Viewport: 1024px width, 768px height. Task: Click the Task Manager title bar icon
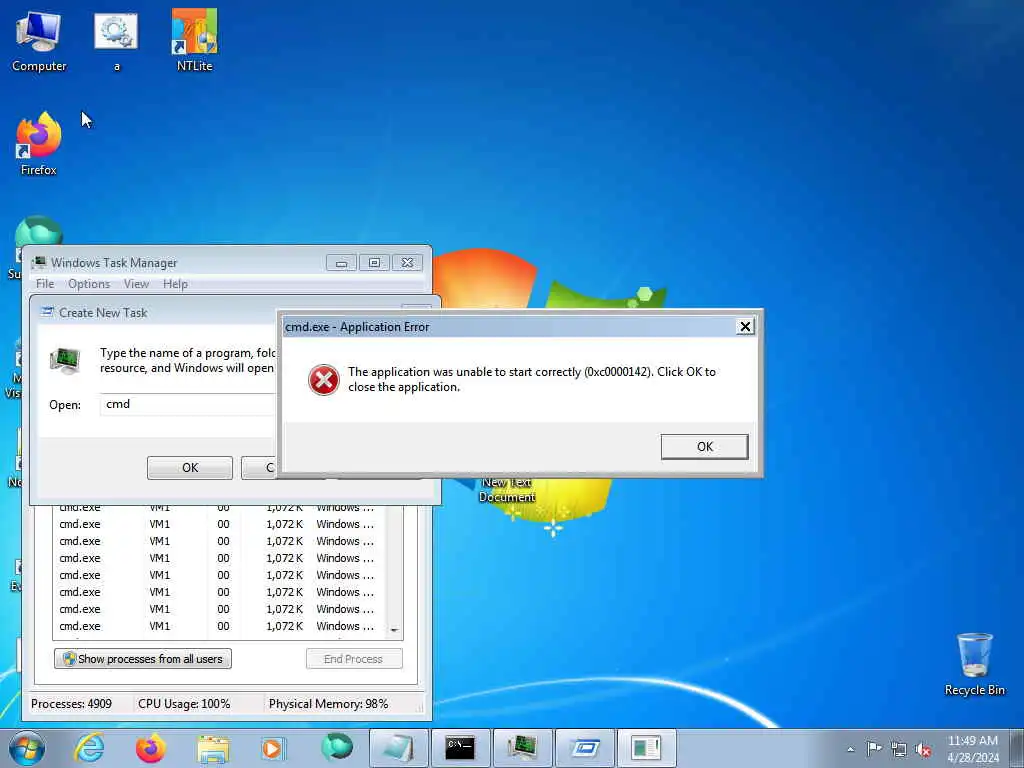pyautogui.click(x=39, y=263)
